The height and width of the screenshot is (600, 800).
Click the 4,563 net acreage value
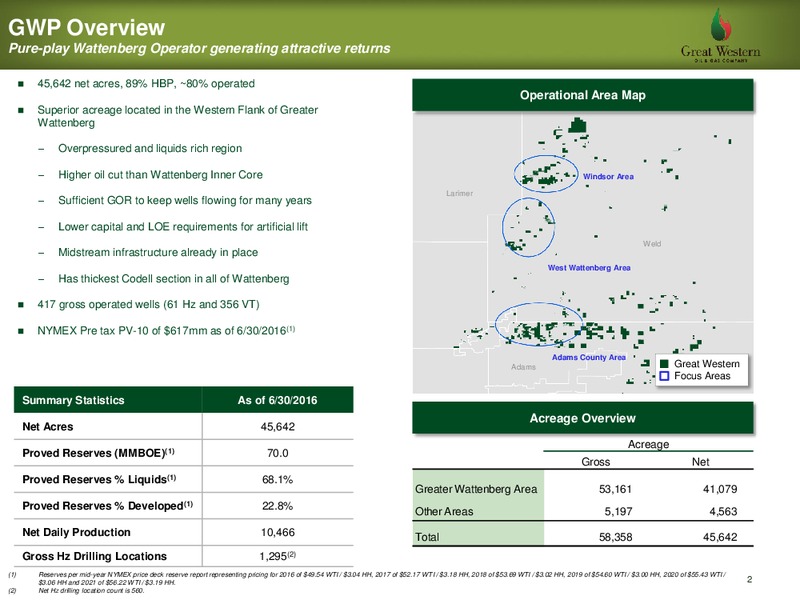coord(723,511)
